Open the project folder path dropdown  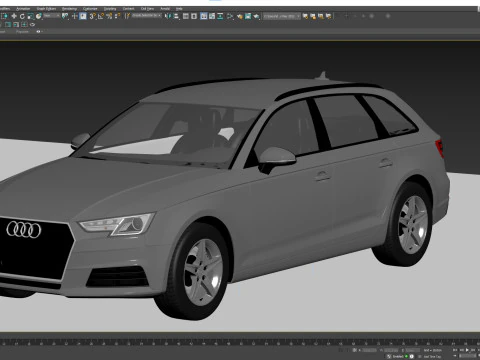point(282,16)
